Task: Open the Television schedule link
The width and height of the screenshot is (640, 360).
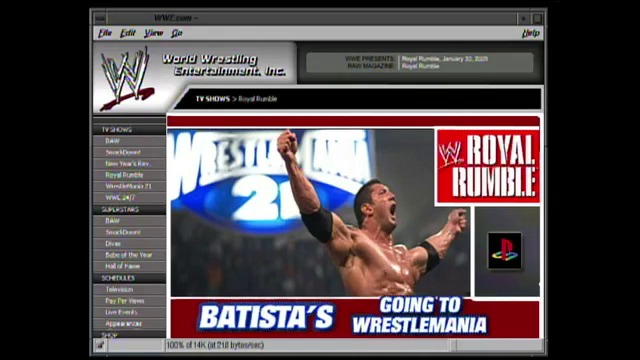Action: tap(119, 289)
